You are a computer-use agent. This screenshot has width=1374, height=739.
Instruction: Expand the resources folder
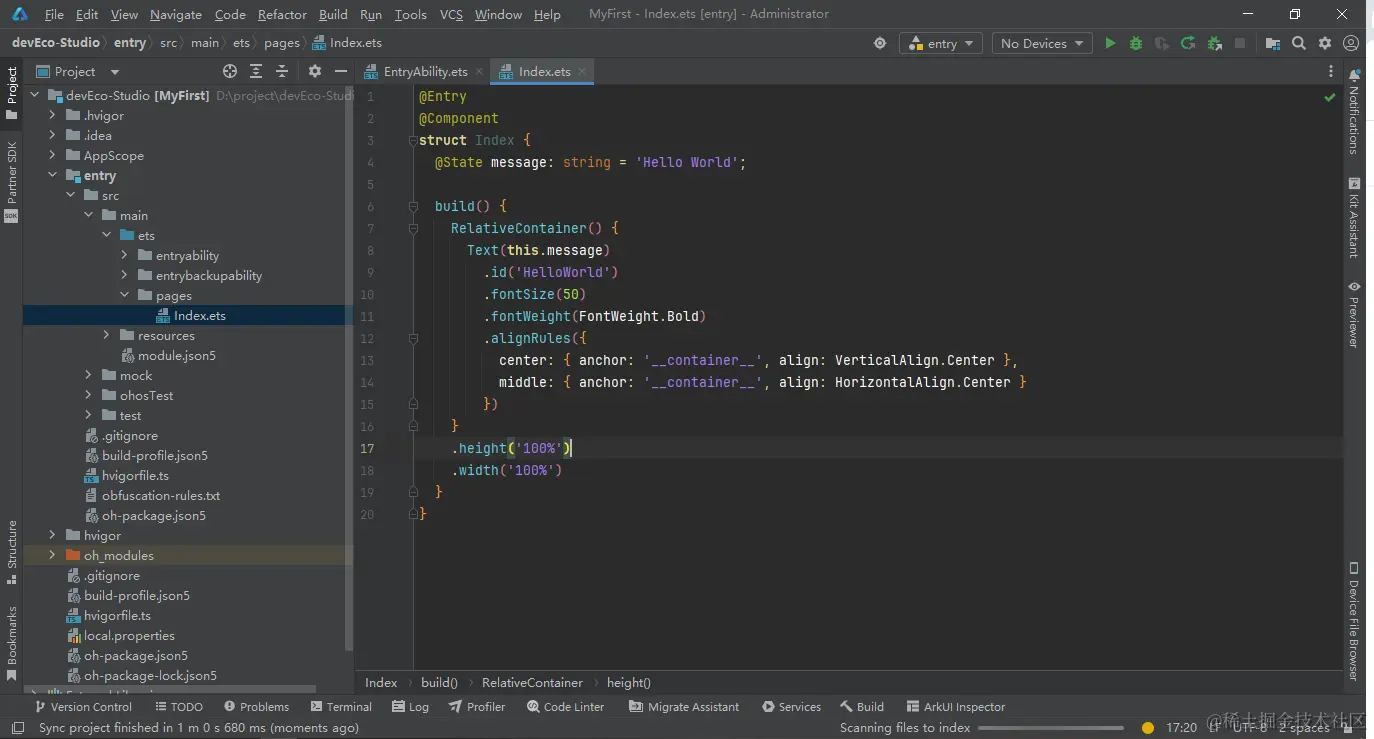click(107, 335)
